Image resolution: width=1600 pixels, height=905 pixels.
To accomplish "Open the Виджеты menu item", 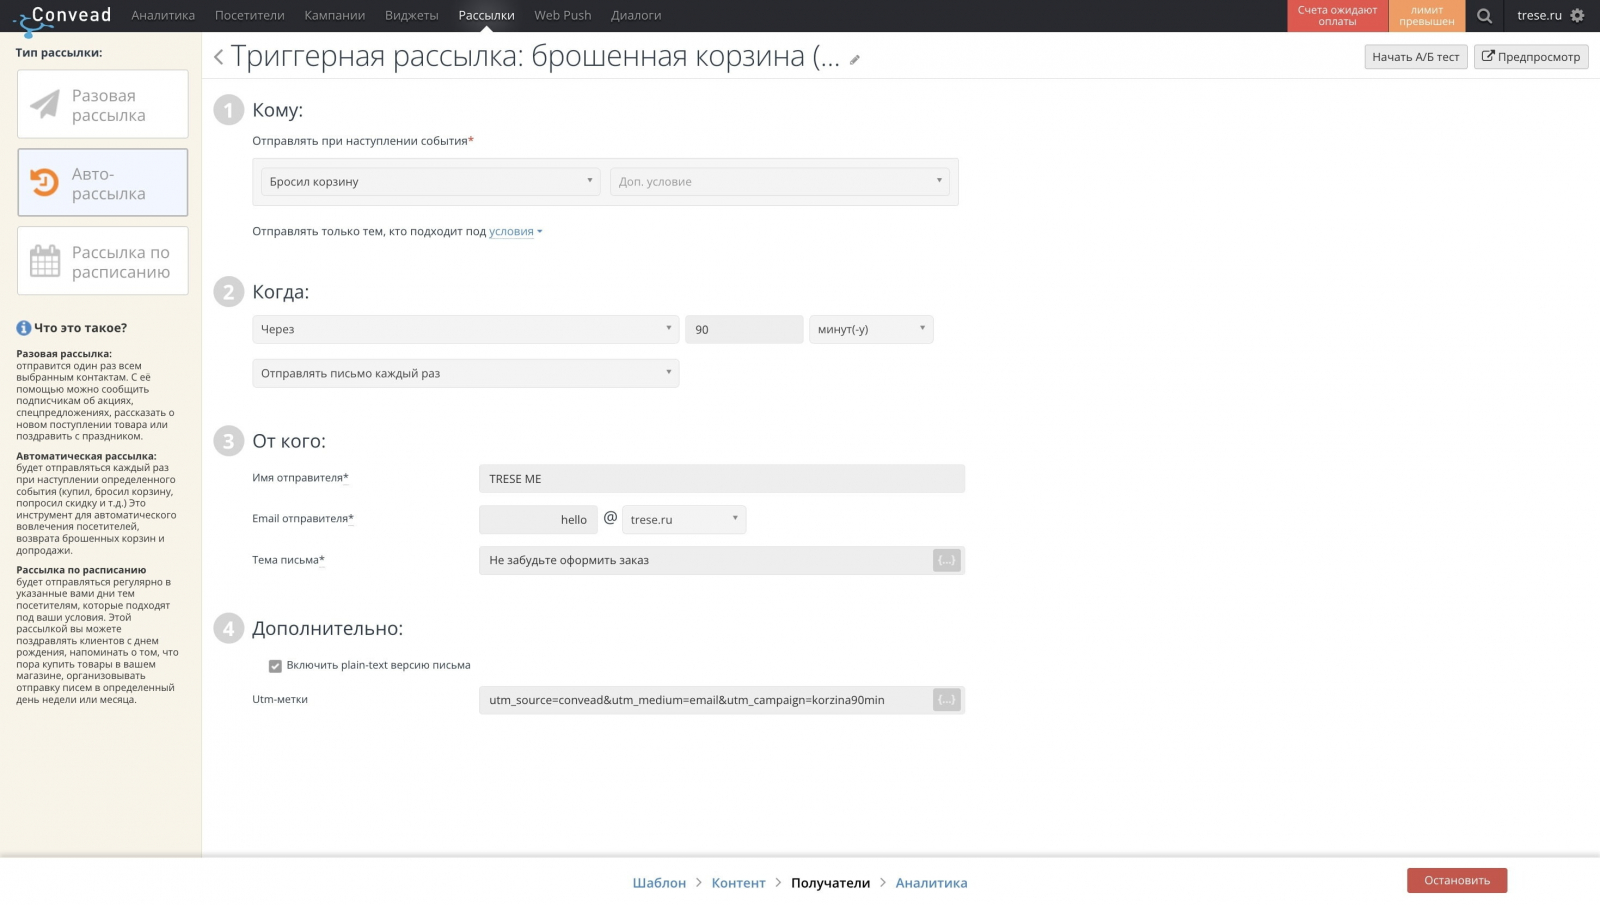I will coord(411,16).
